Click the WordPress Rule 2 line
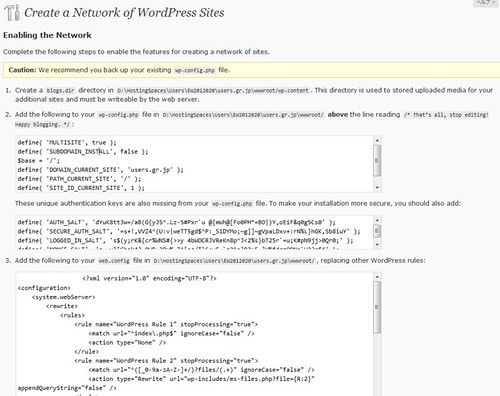 click(x=166, y=361)
